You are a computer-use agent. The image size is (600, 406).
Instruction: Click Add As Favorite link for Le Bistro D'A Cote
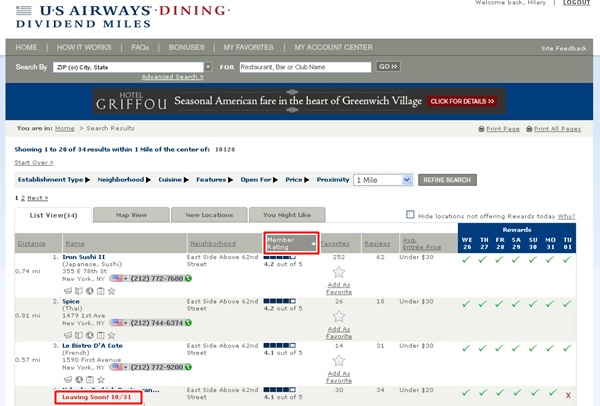pos(339,377)
